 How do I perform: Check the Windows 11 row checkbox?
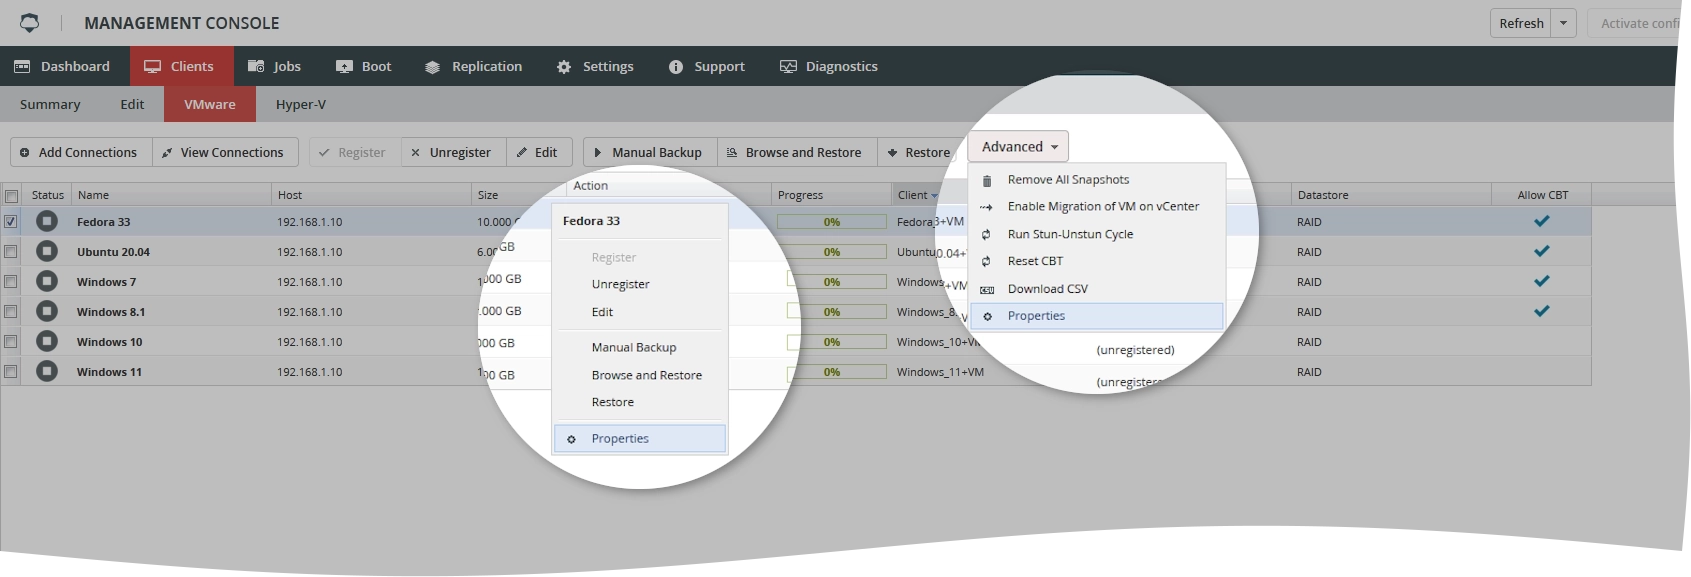(x=11, y=372)
